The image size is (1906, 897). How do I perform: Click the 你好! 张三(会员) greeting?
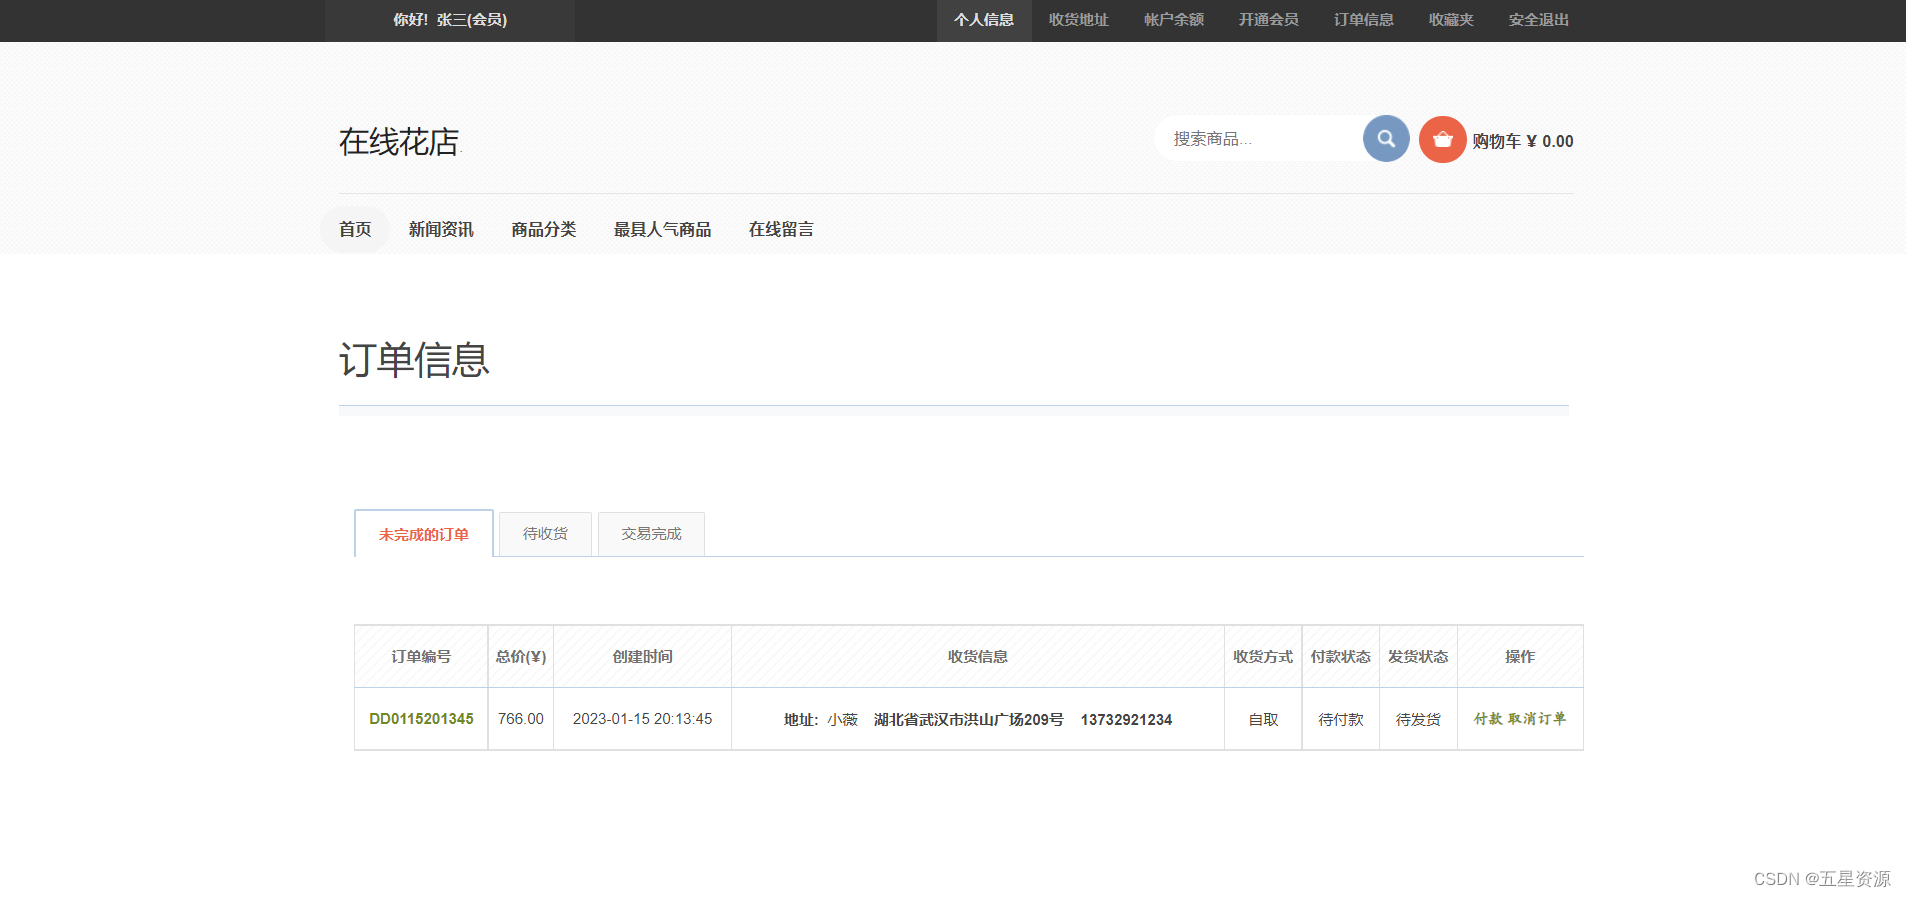click(450, 20)
